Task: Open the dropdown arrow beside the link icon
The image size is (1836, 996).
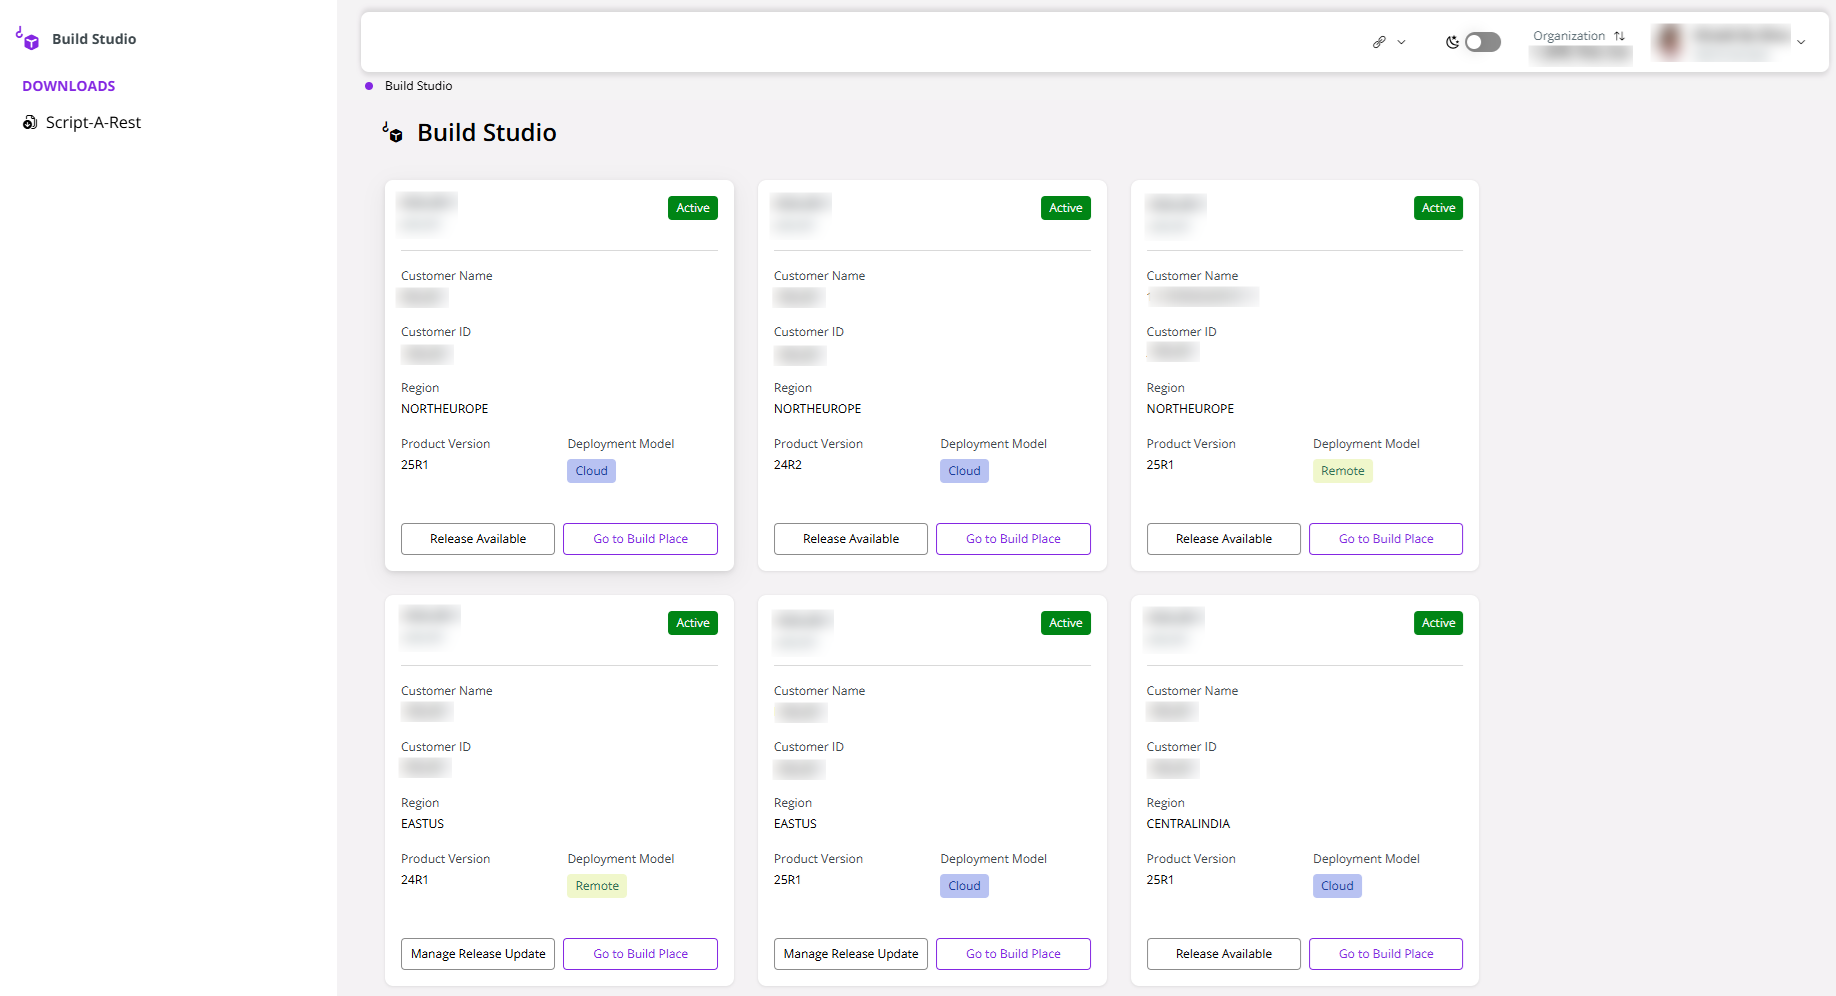Action: point(1401,42)
